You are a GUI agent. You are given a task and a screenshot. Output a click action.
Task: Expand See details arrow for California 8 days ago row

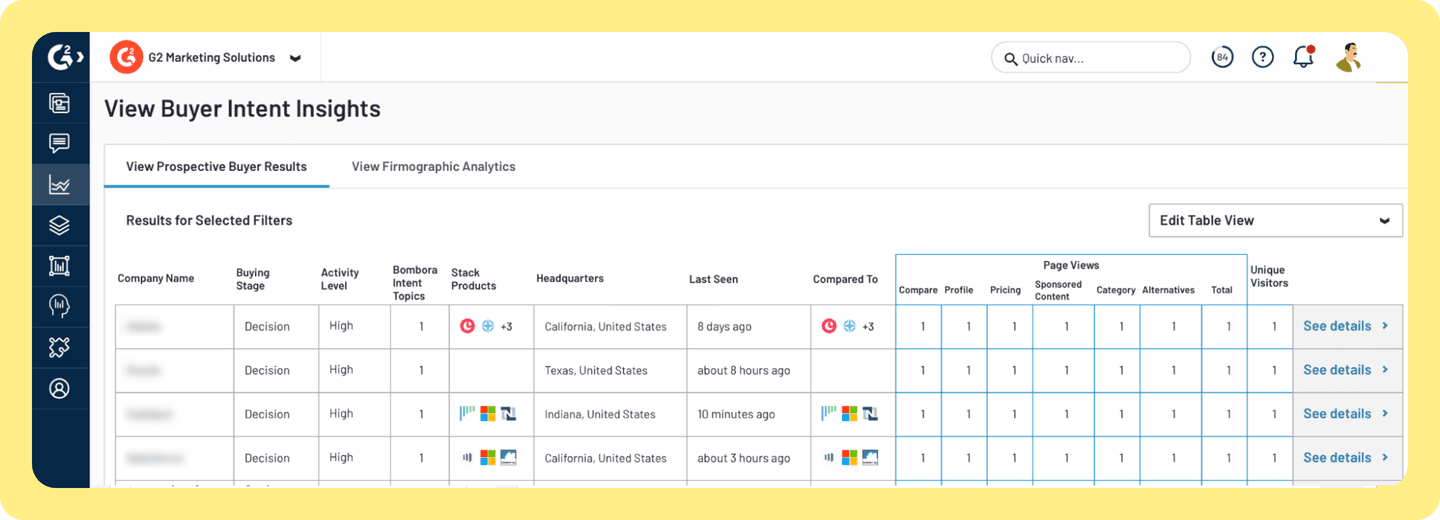pyautogui.click(x=1386, y=326)
